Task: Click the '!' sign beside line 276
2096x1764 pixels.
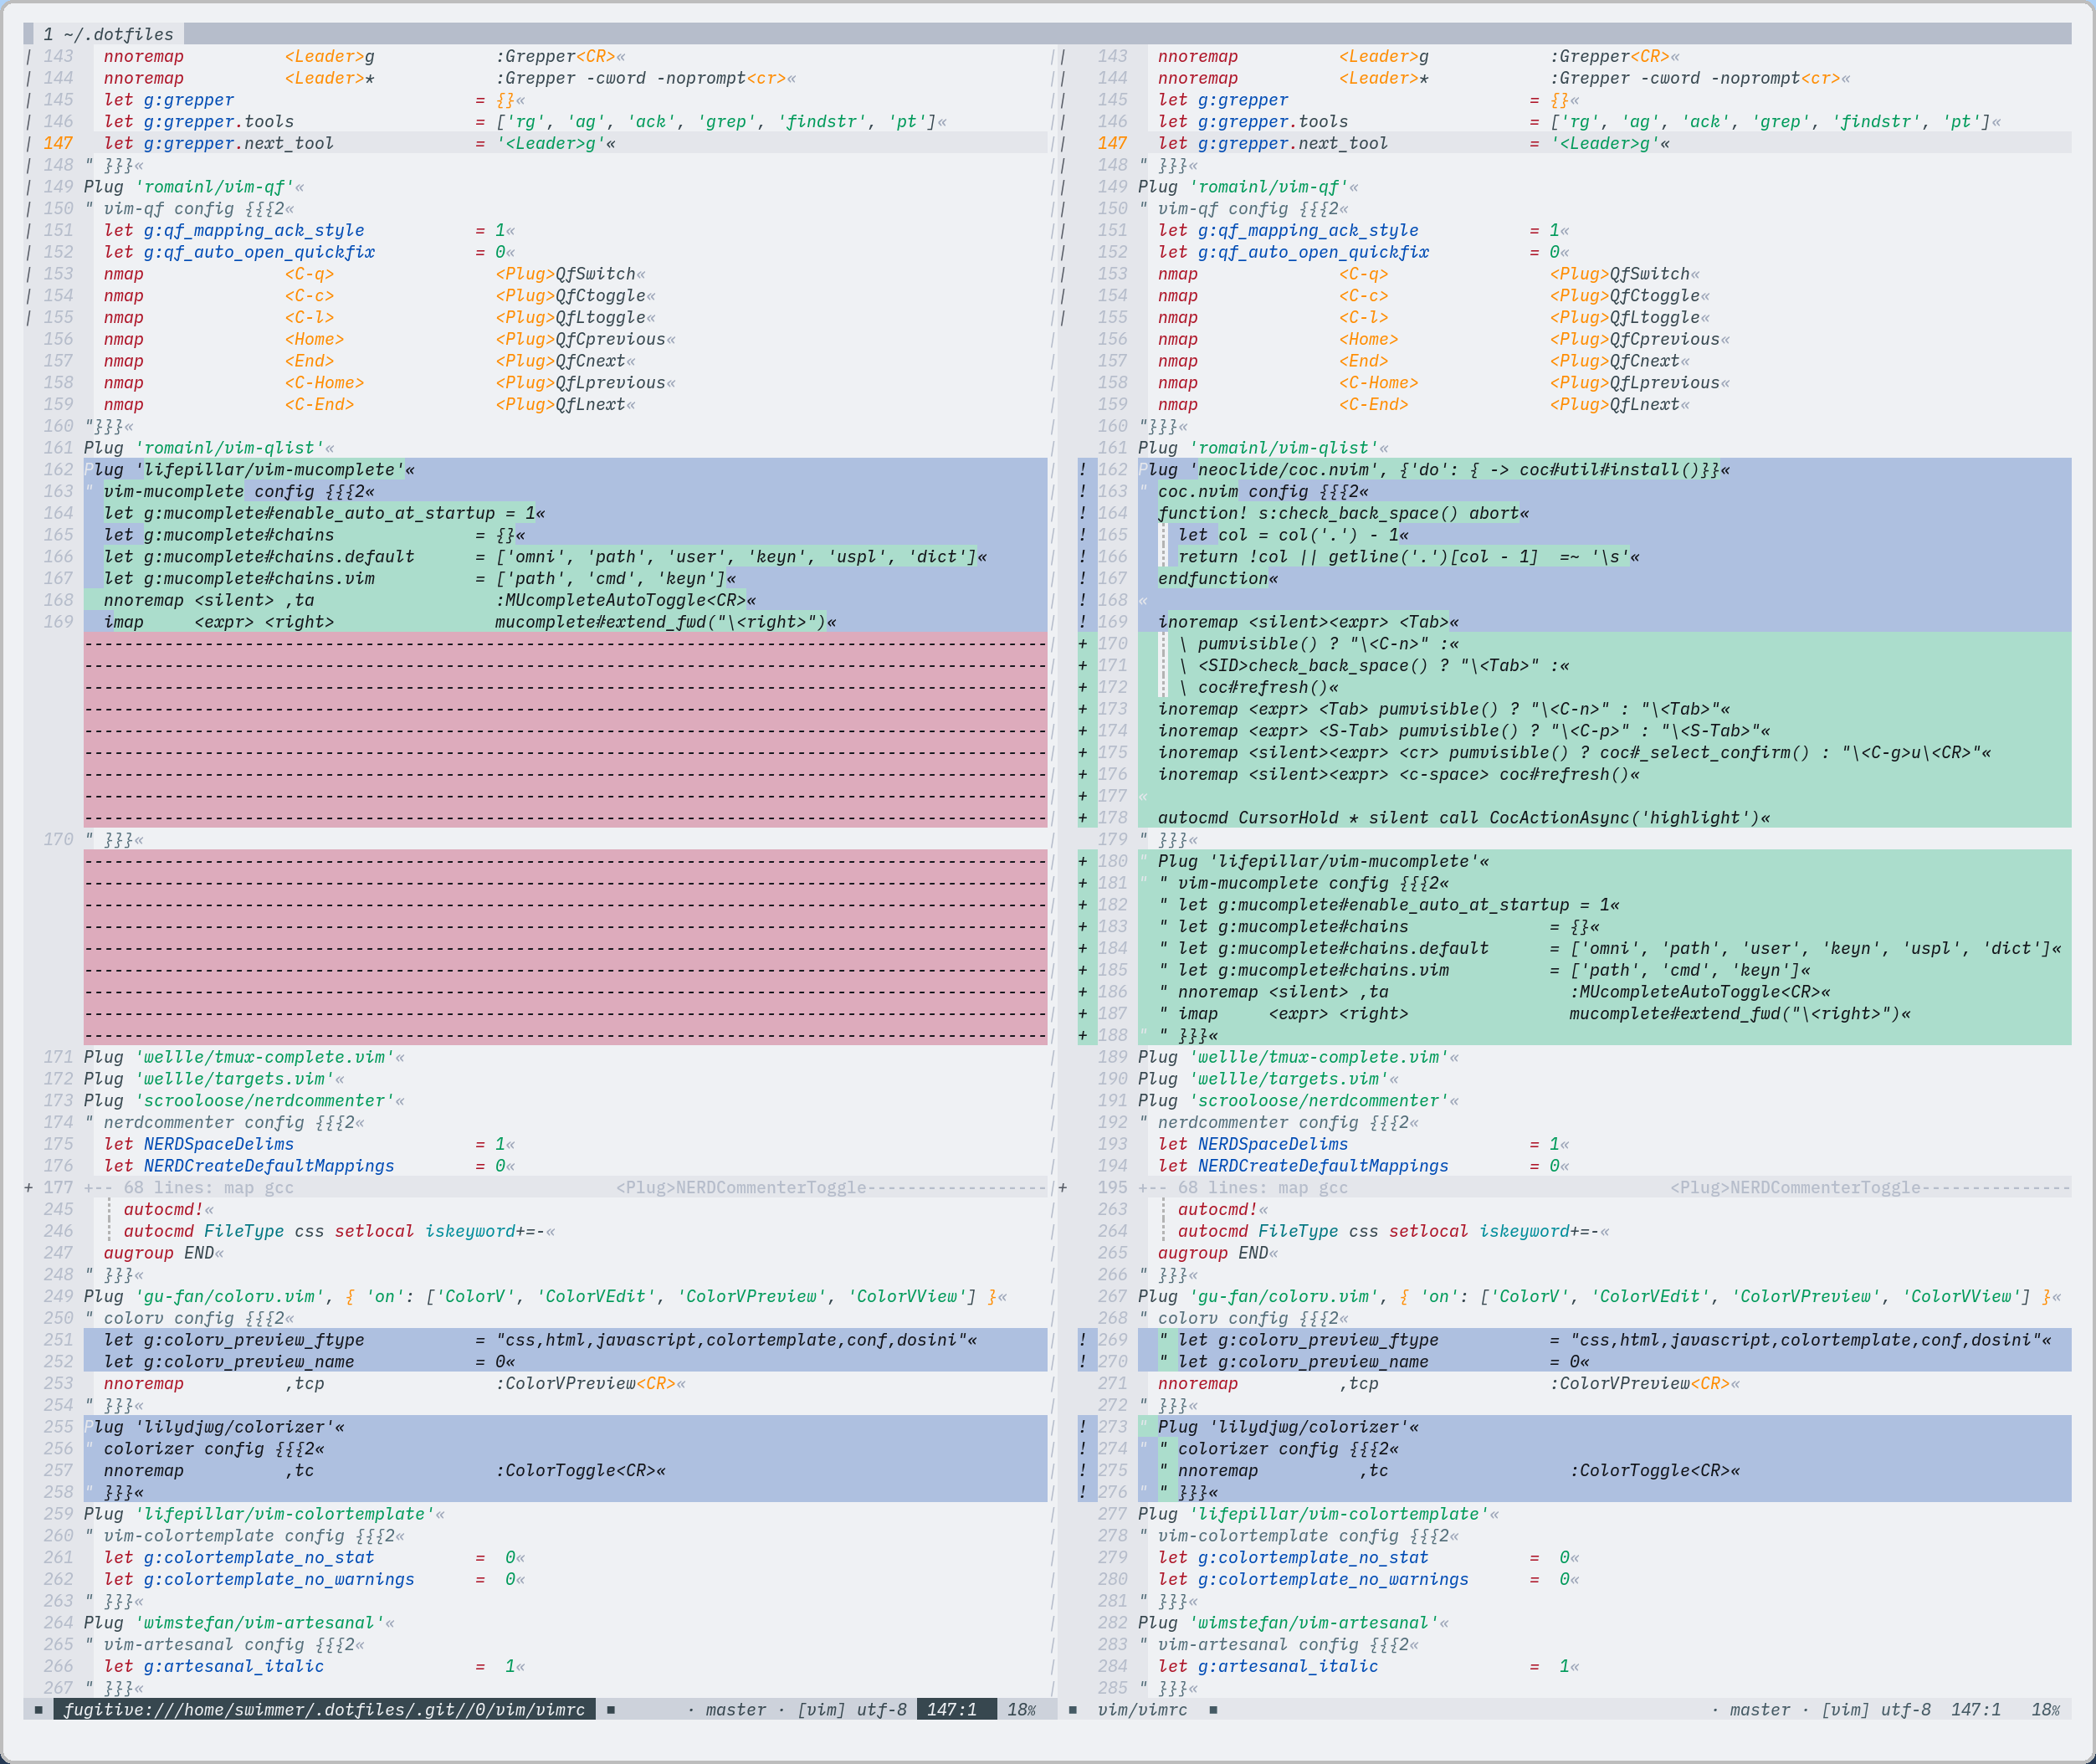Action: pyautogui.click(x=1082, y=1492)
